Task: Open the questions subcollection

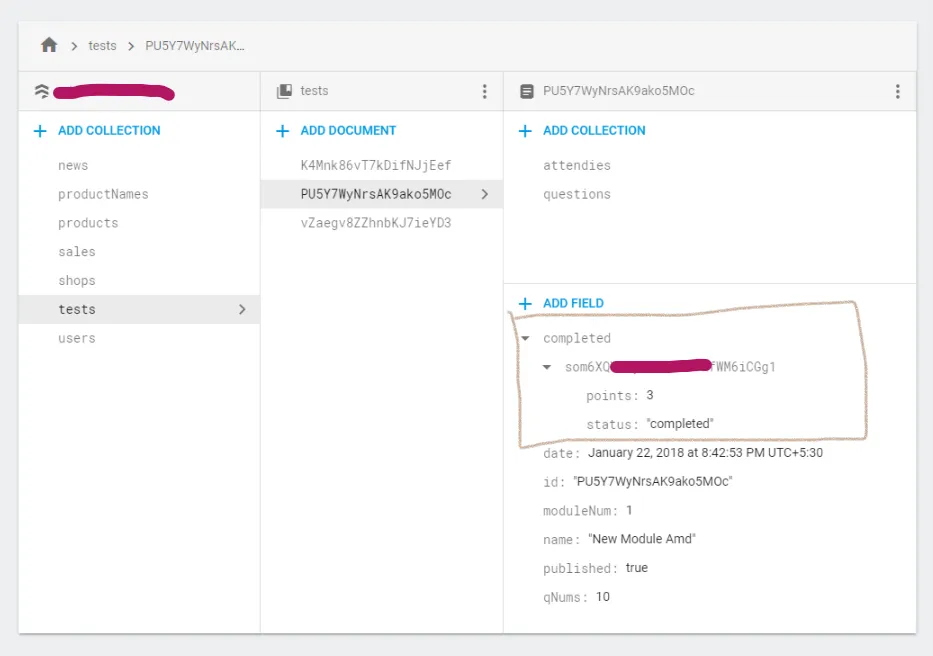Action: click(x=576, y=194)
